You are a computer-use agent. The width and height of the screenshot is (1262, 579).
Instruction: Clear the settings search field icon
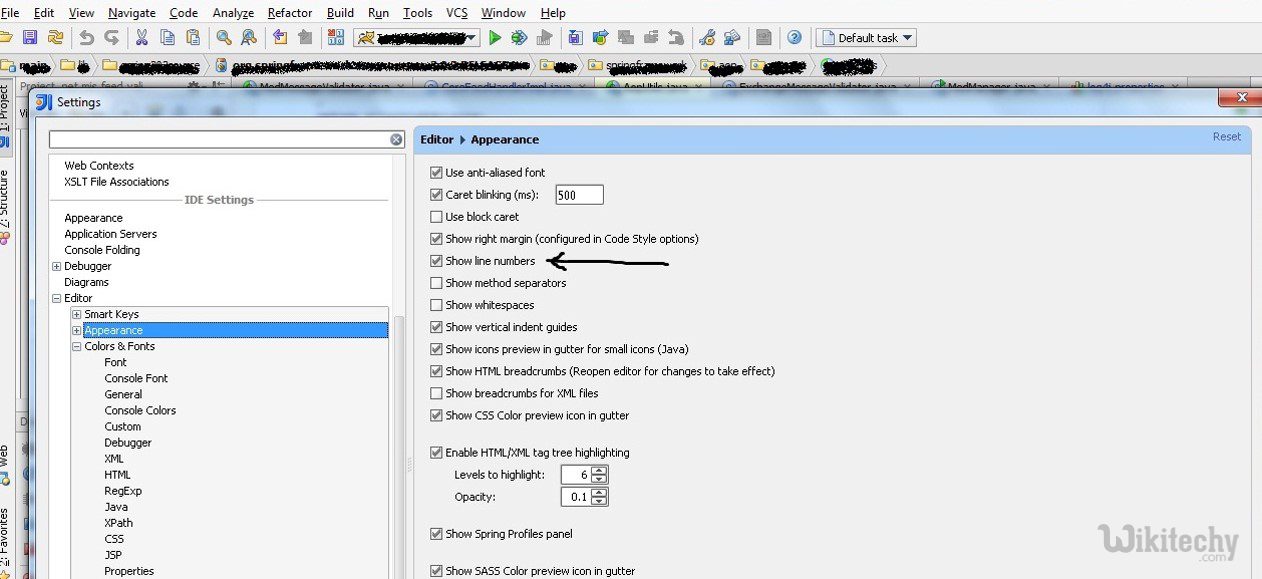click(396, 140)
